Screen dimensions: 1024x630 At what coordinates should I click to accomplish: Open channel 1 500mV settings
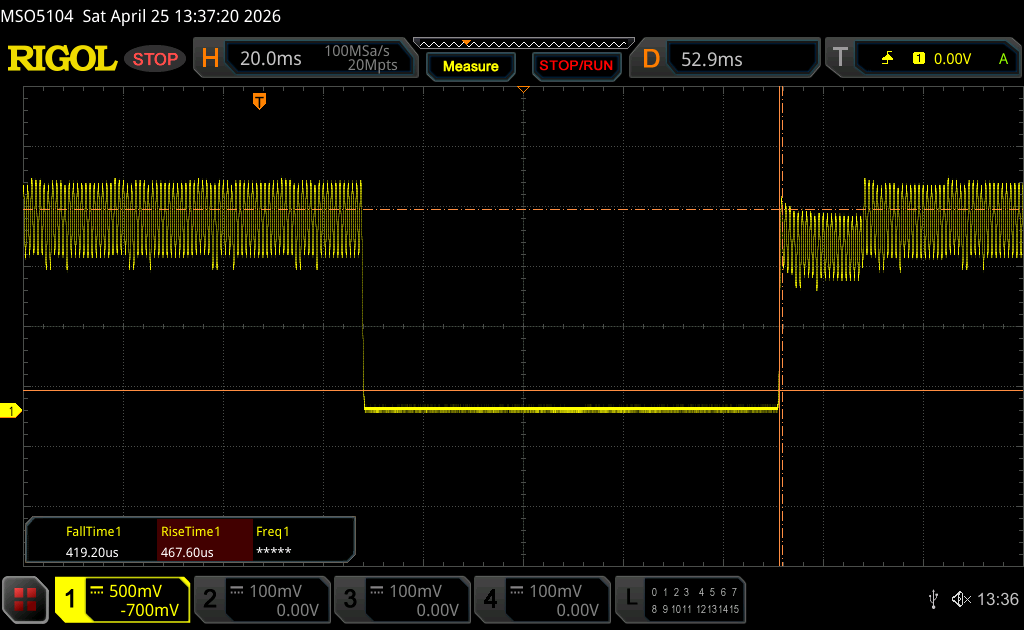click(x=122, y=599)
